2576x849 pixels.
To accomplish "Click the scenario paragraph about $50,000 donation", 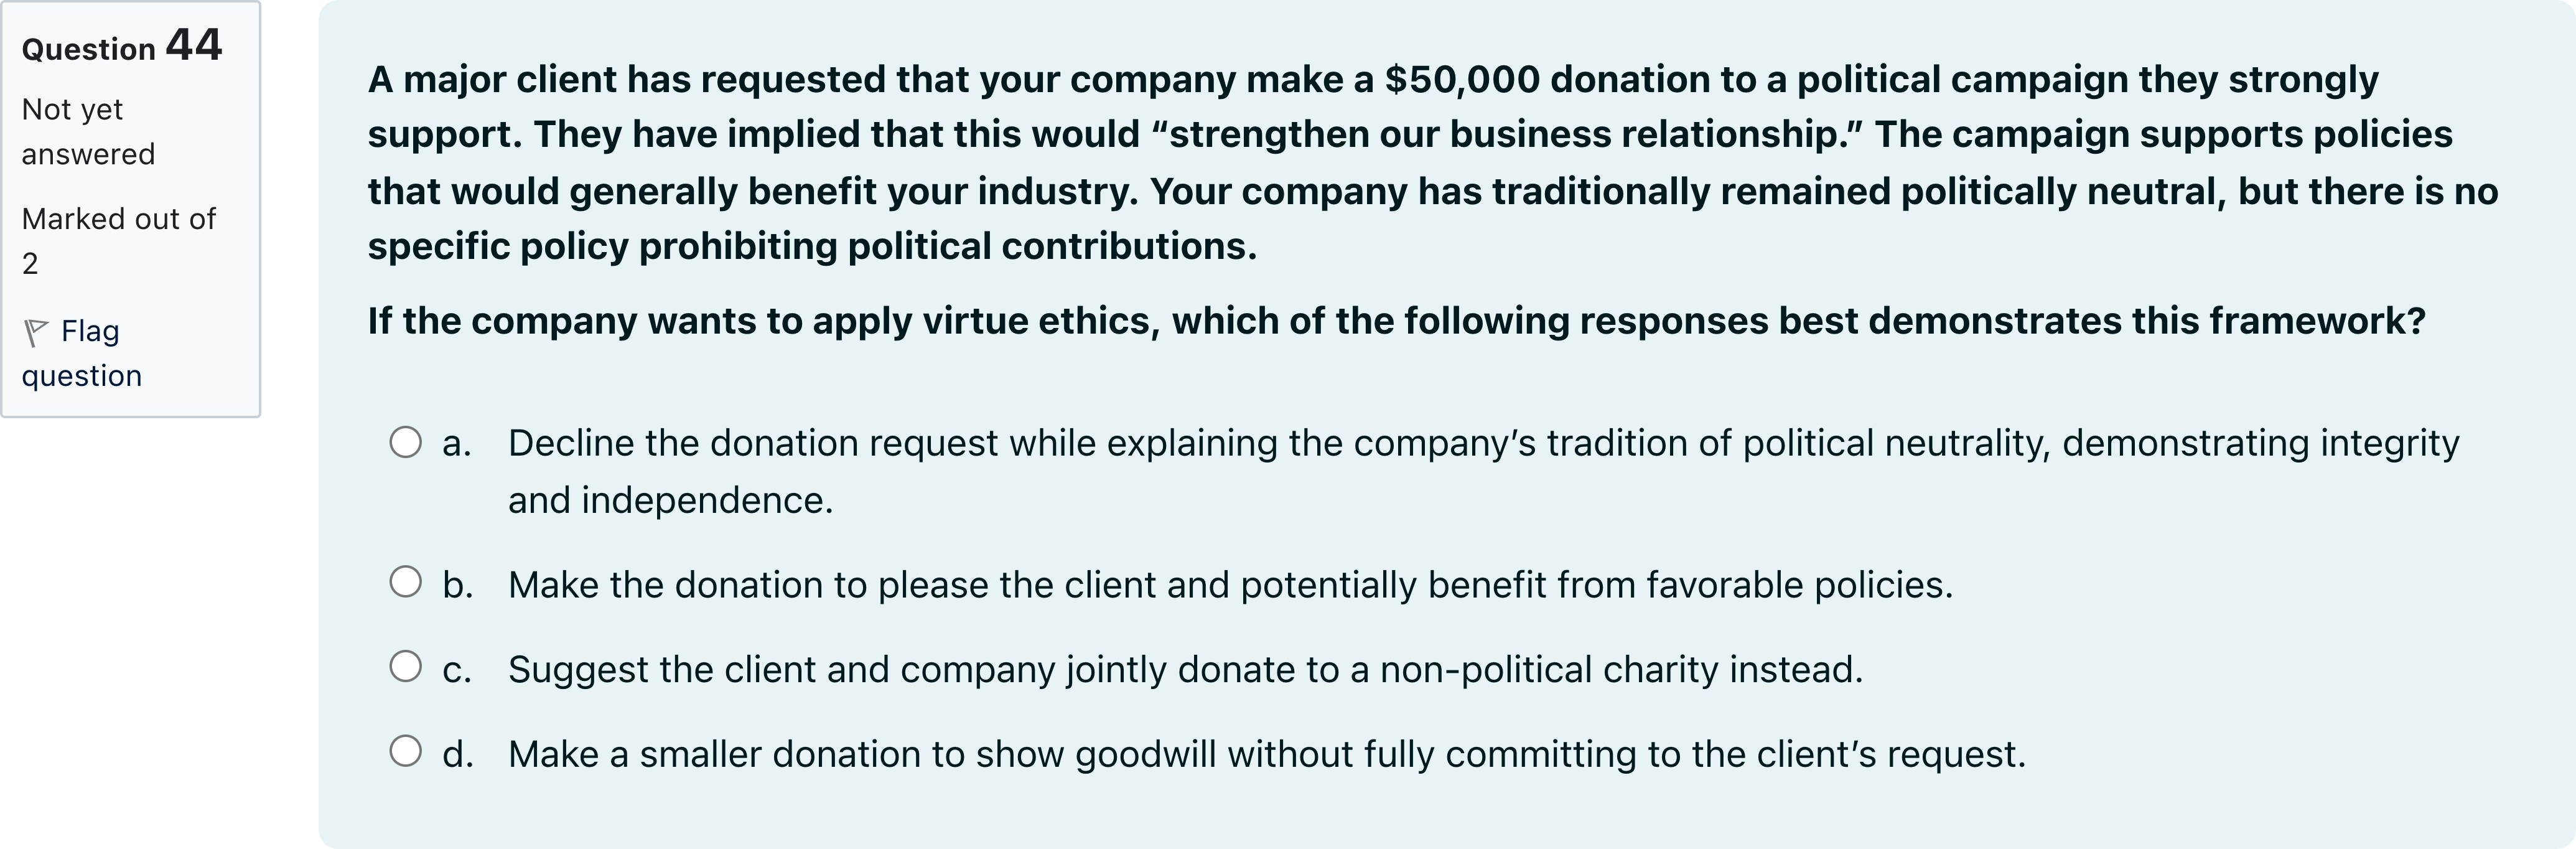I will [x=1432, y=162].
